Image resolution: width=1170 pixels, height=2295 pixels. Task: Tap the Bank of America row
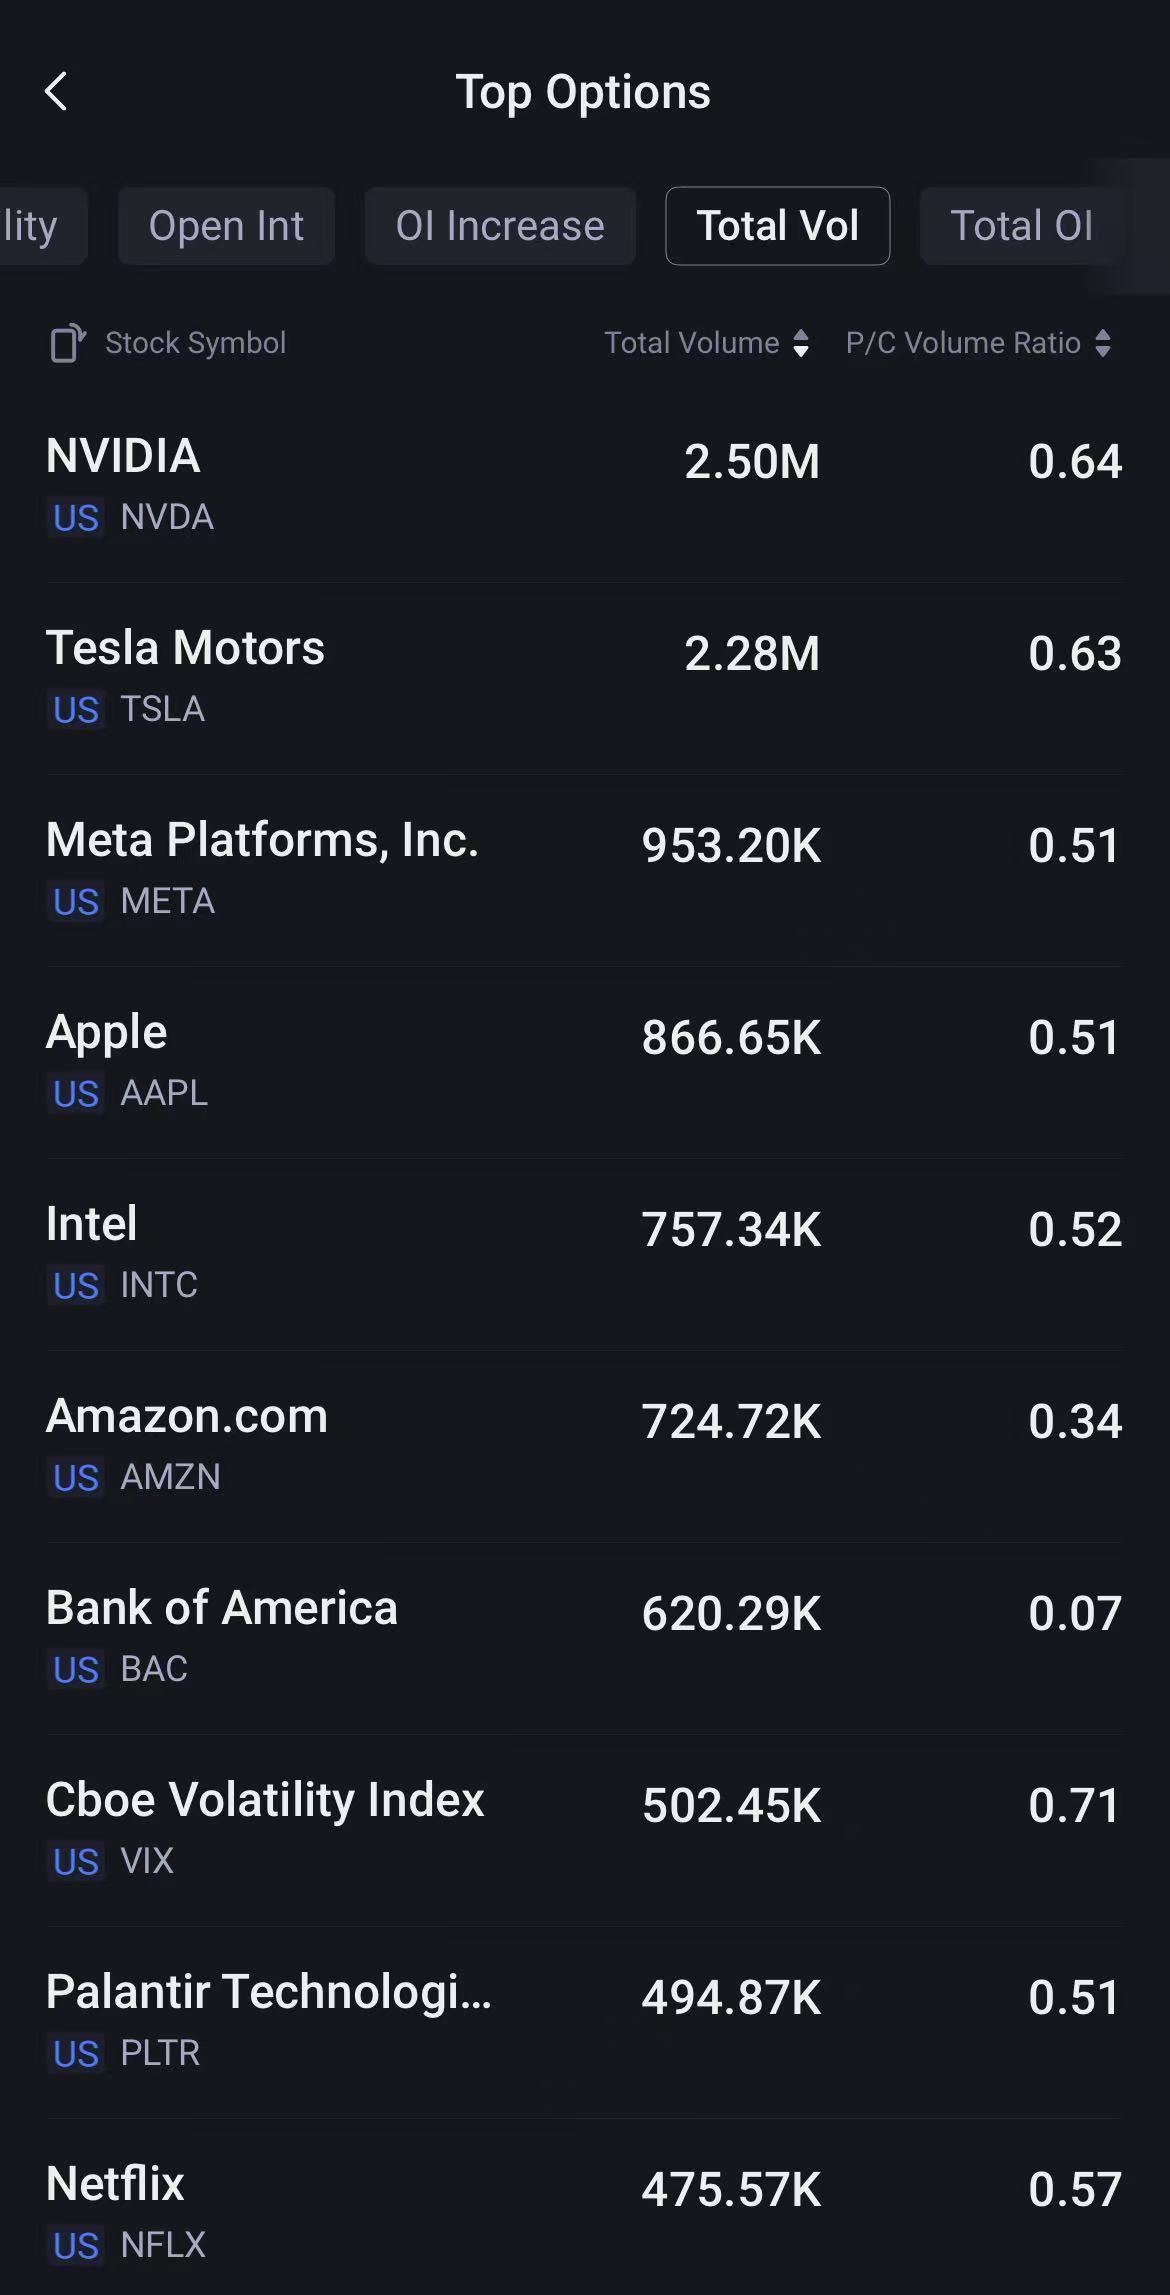pyautogui.click(x=584, y=1637)
